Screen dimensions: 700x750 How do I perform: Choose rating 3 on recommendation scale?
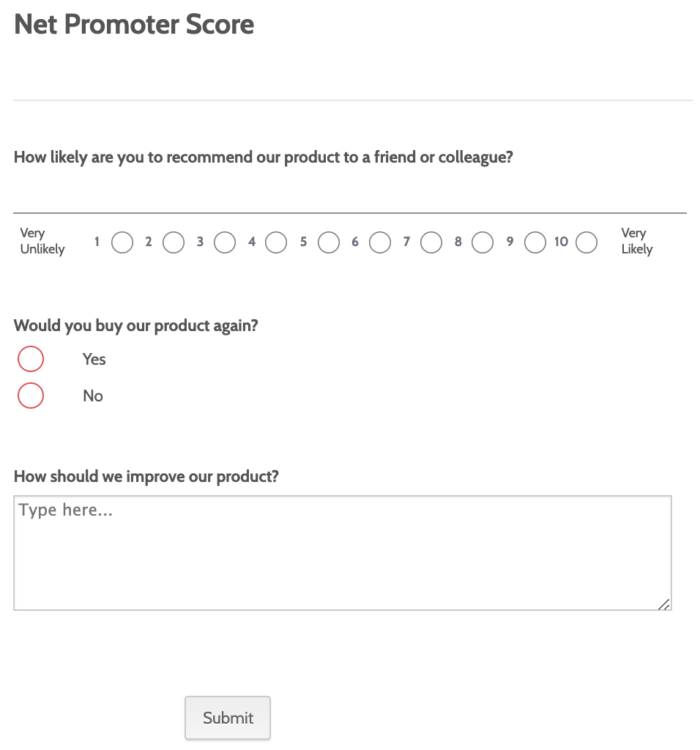coord(225,242)
